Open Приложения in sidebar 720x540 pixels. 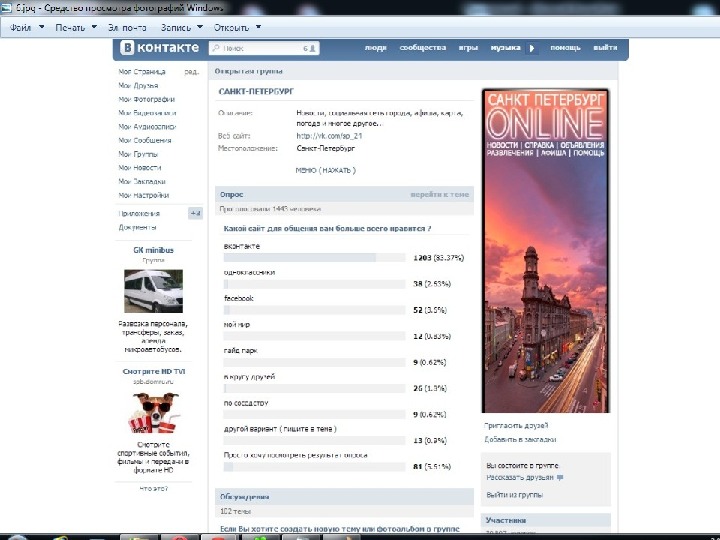pyautogui.click(x=139, y=214)
